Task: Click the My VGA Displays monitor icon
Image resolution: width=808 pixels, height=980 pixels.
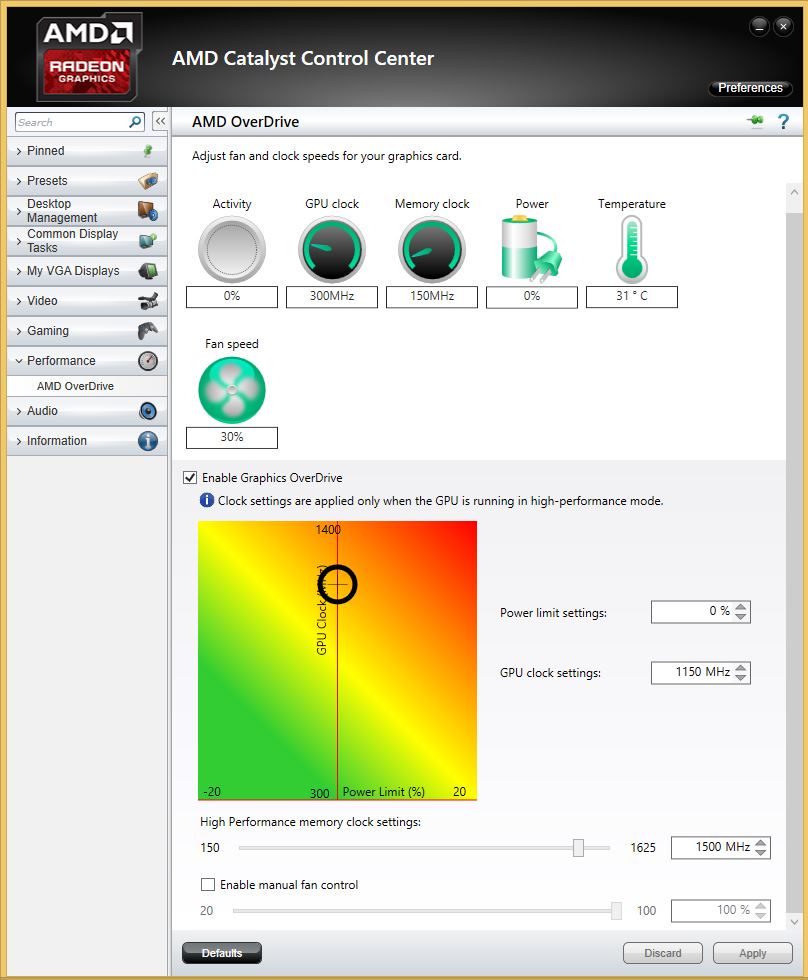Action: pyautogui.click(x=148, y=270)
